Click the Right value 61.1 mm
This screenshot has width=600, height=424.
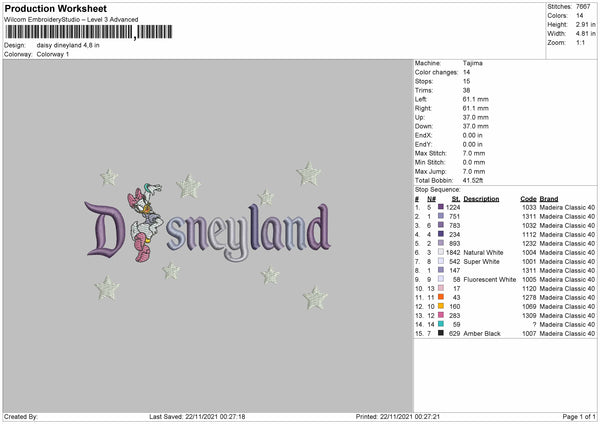tap(476, 108)
